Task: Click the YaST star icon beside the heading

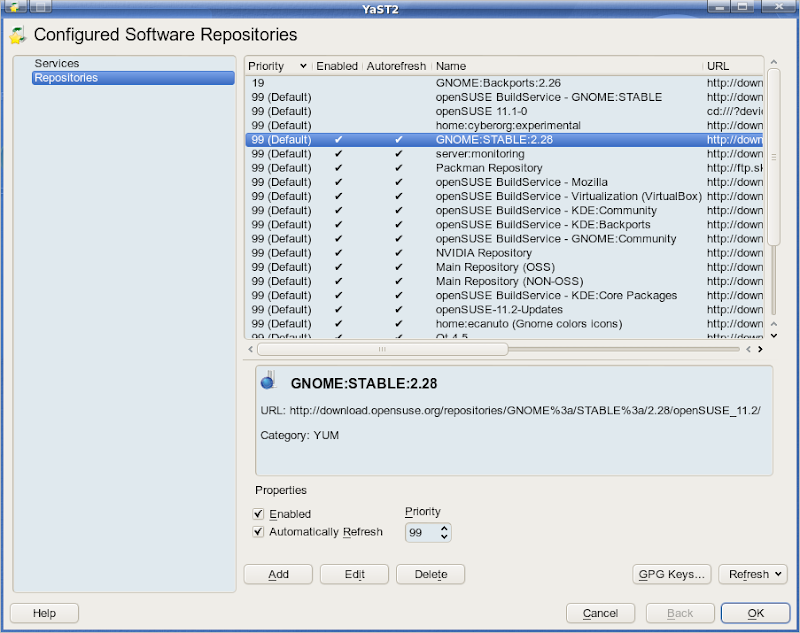Action: click(18, 35)
